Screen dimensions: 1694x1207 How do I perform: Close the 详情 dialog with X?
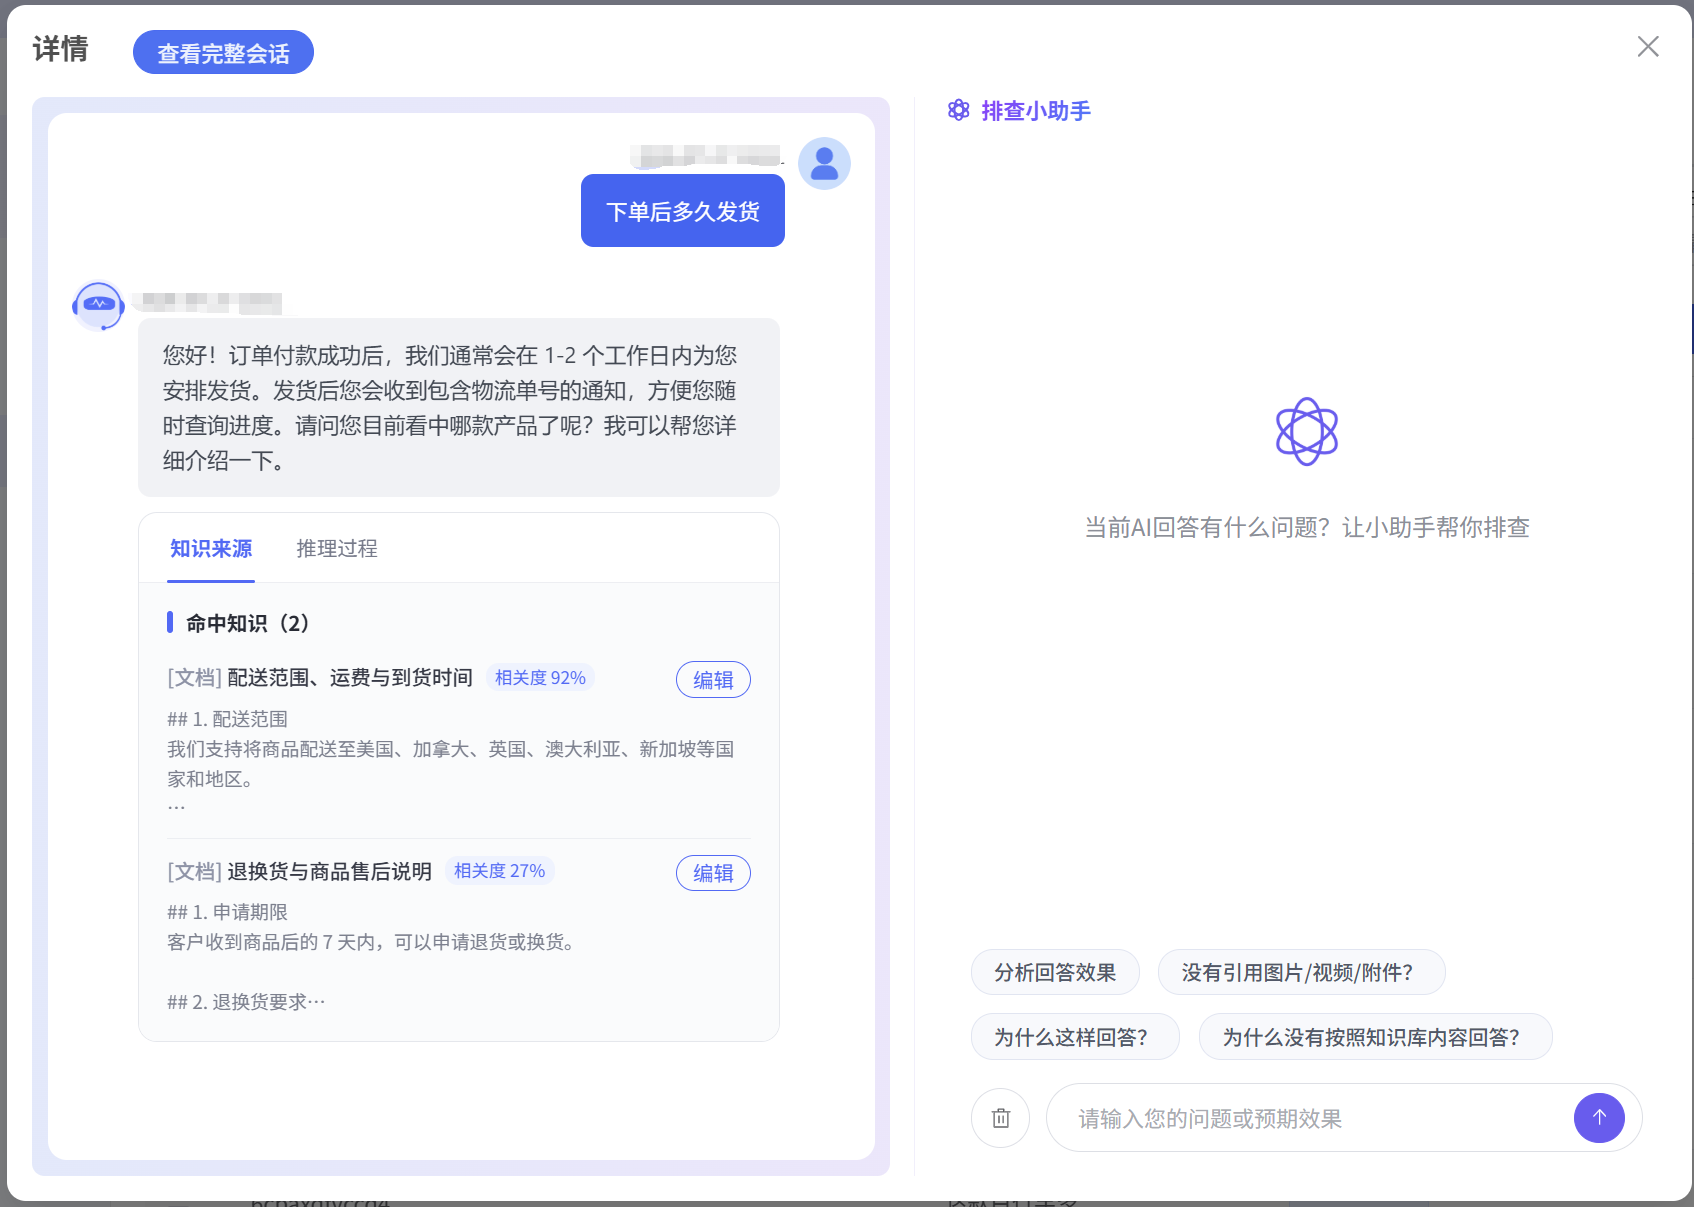pos(1648,46)
